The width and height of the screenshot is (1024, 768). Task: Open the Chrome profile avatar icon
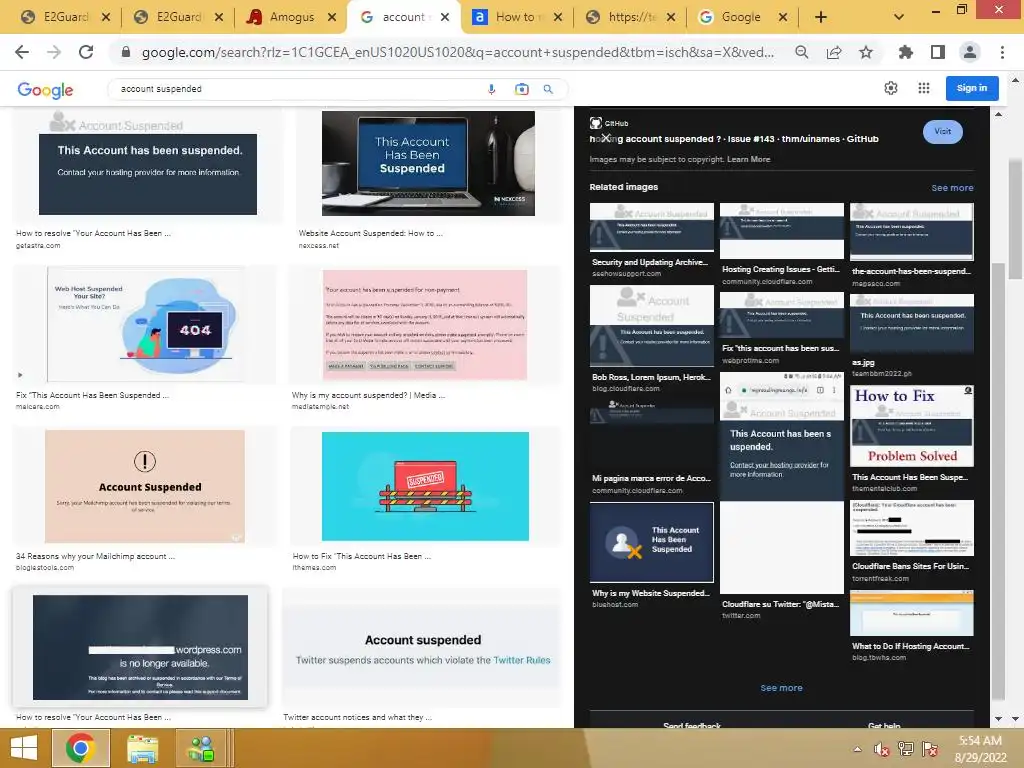coord(970,52)
